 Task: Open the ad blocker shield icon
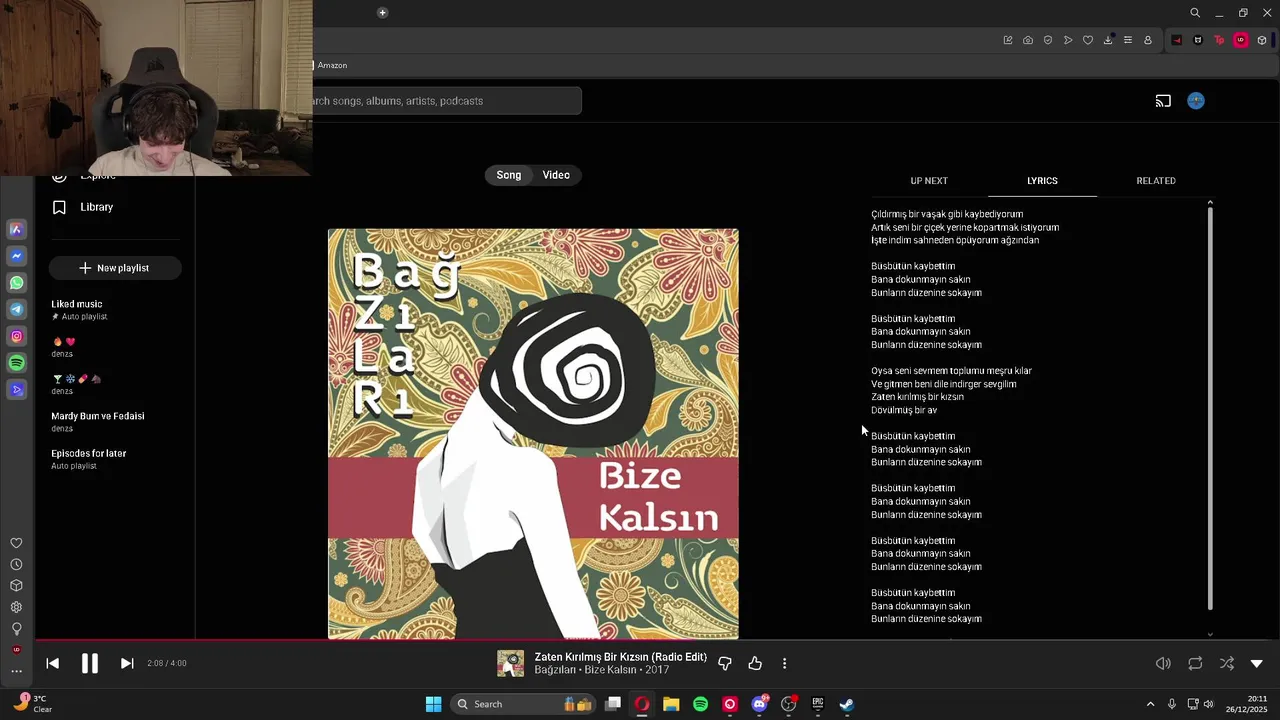pyautogui.click(x=1048, y=40)
